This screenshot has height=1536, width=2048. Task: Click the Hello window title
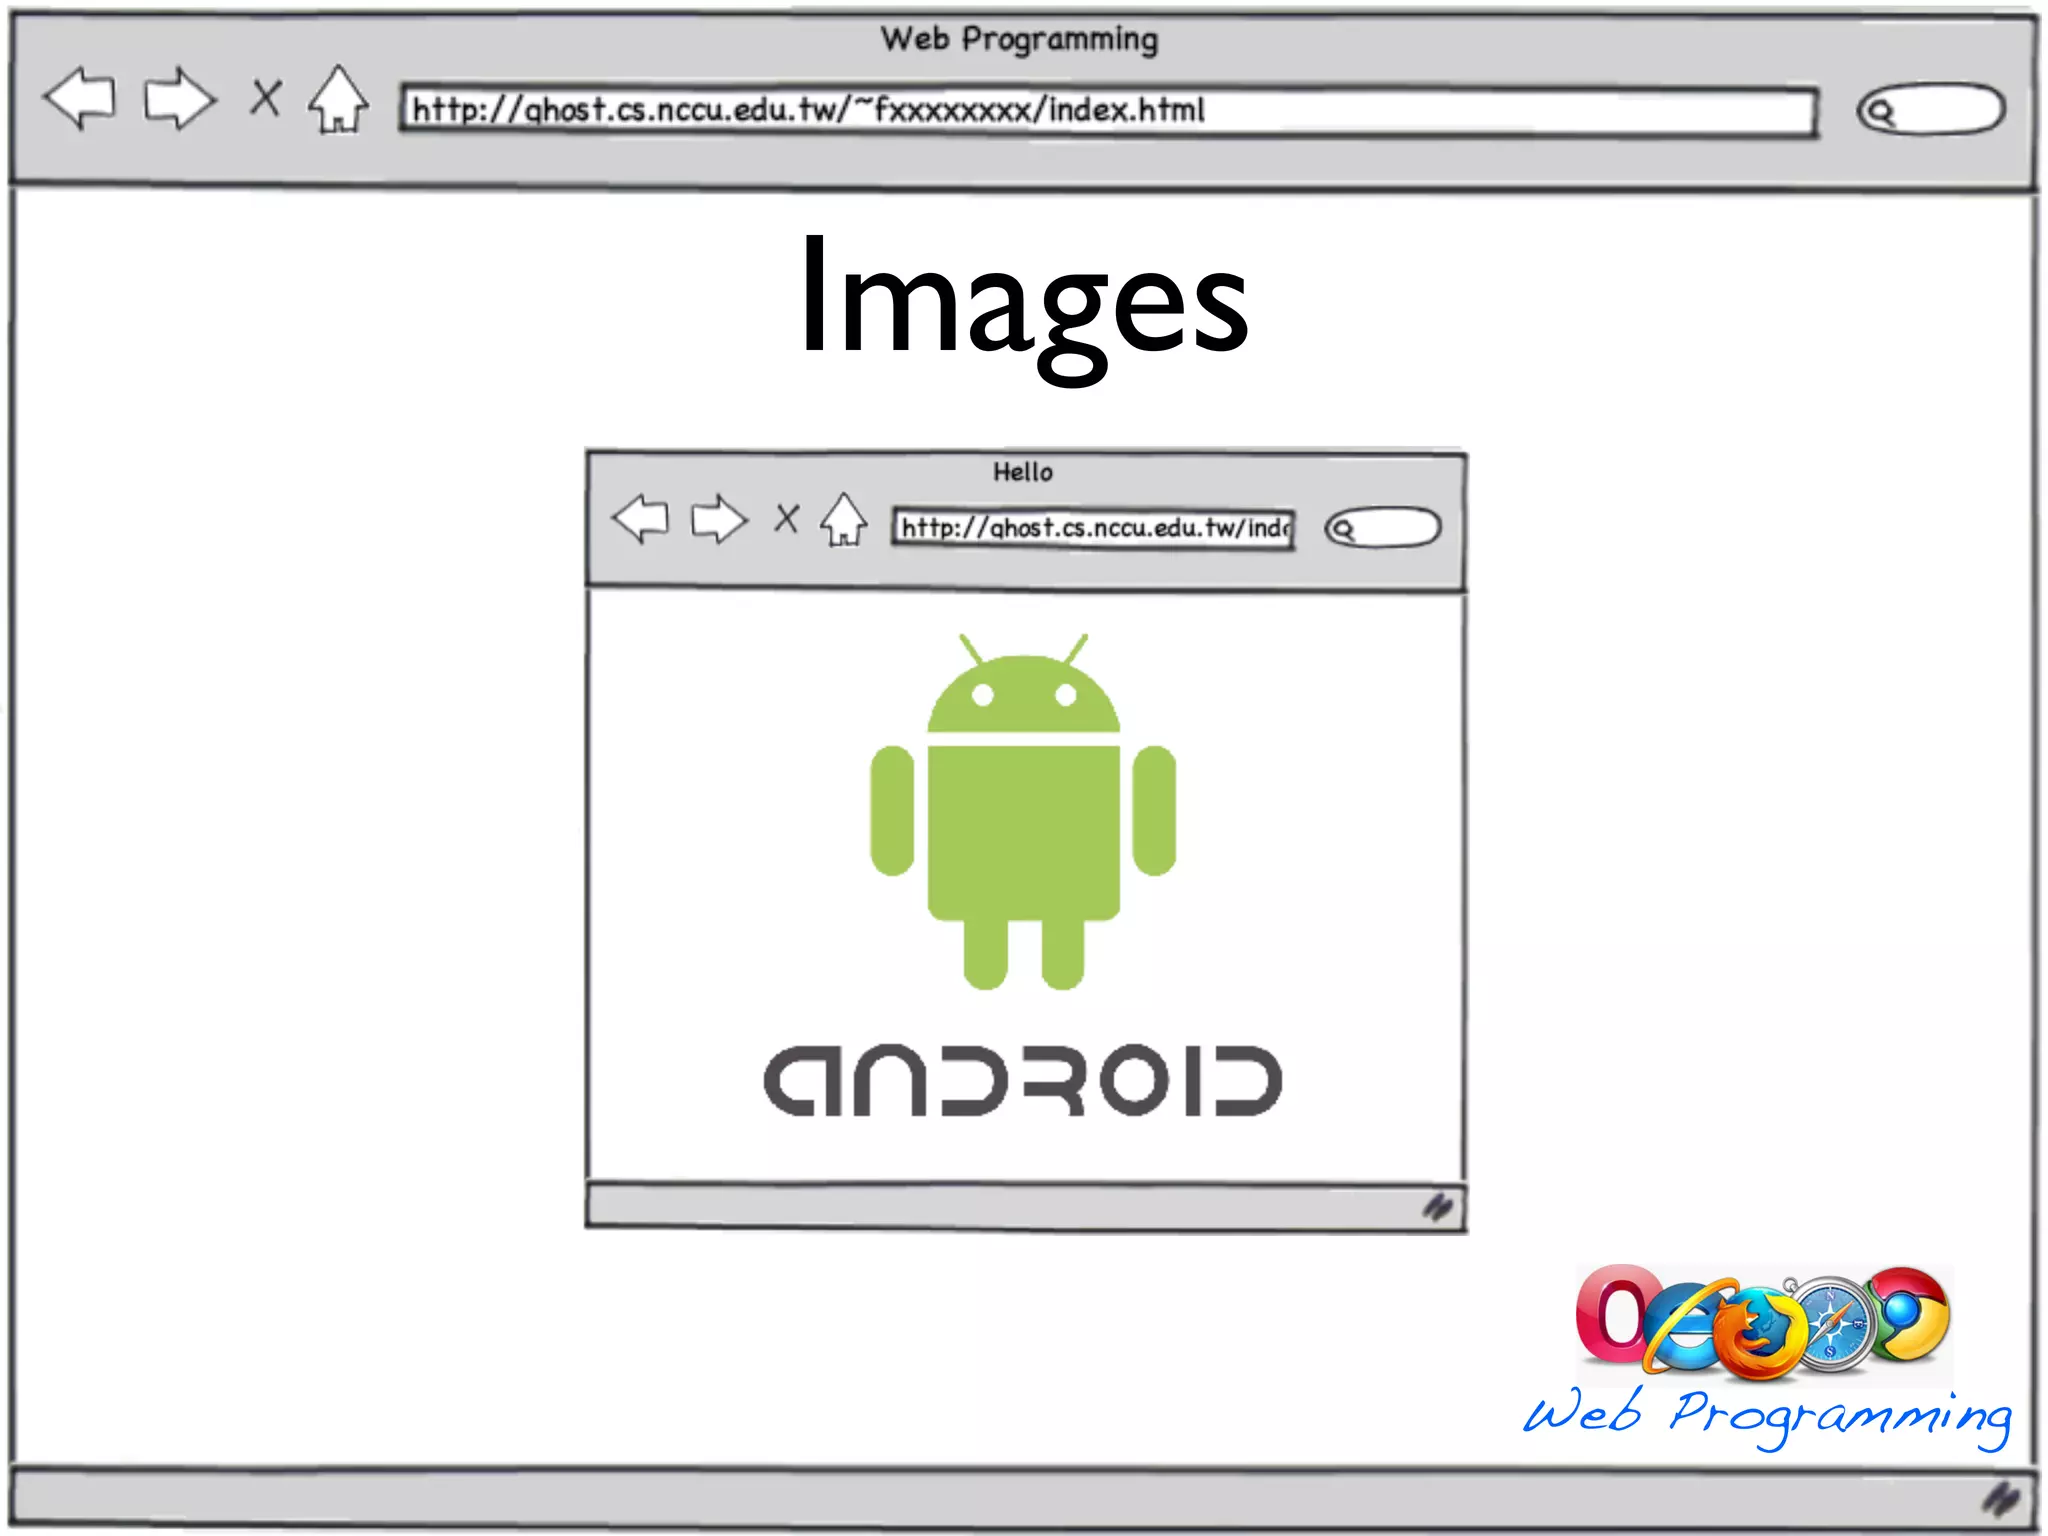(1022, 471)
